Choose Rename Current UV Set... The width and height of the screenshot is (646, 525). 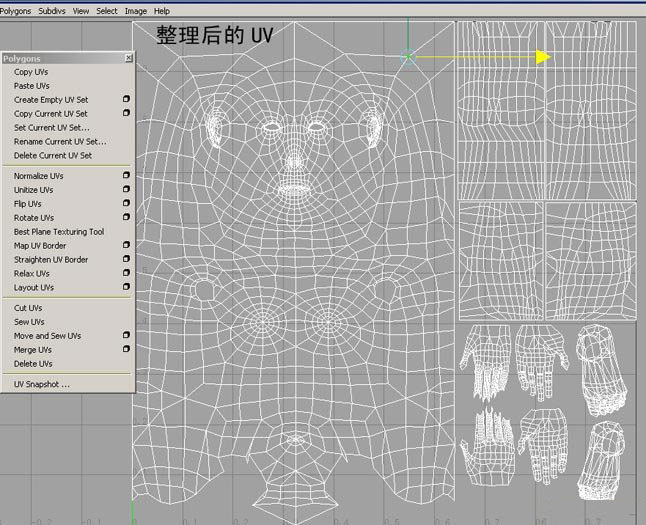[60, 142]
